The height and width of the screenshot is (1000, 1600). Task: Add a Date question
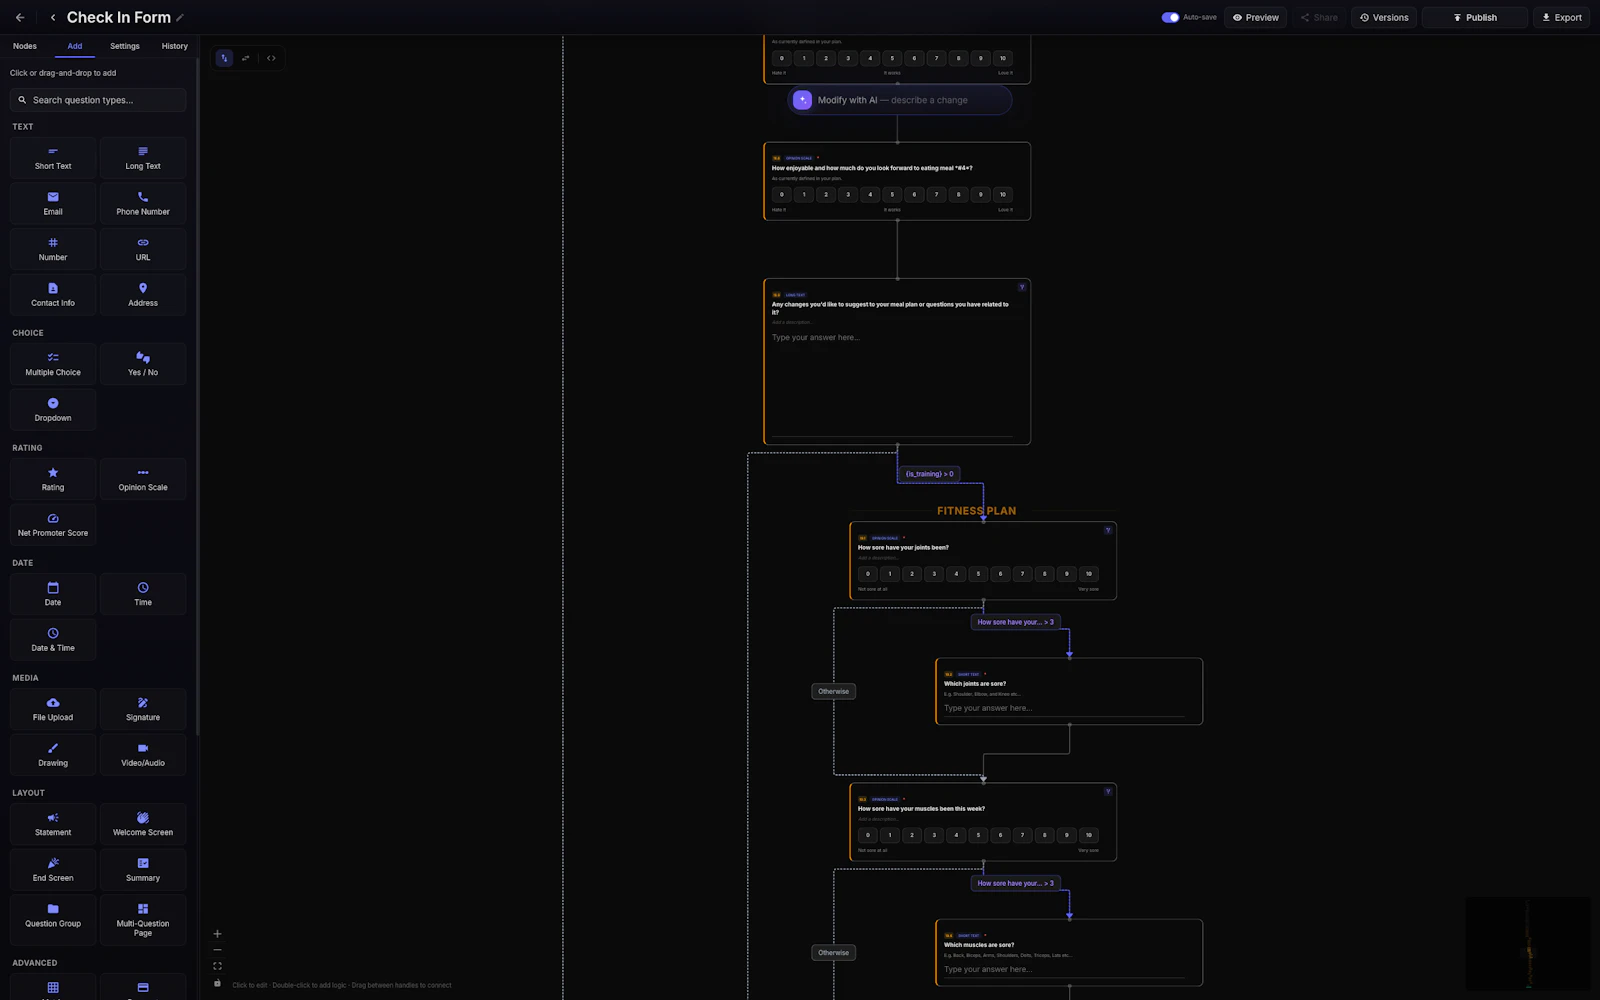coord(53,594)
